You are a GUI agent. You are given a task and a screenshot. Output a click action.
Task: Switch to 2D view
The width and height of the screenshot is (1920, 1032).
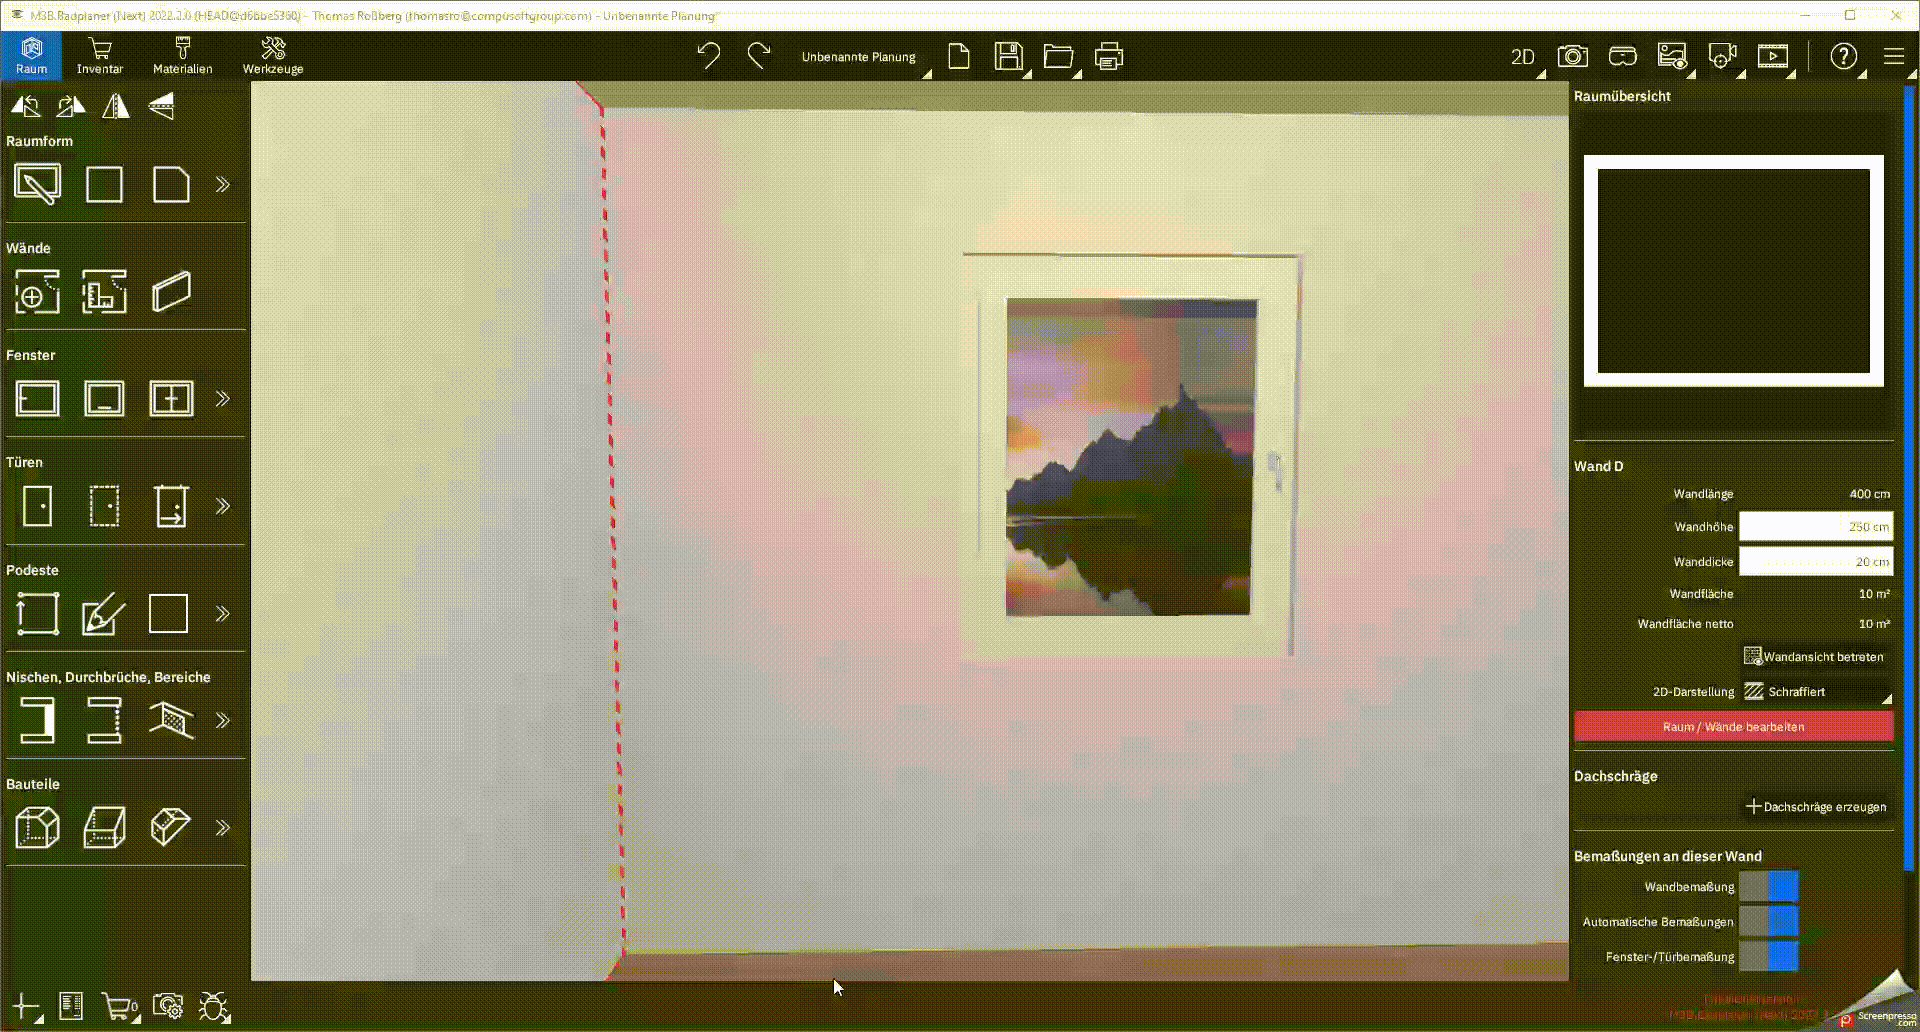(1523, 57)
